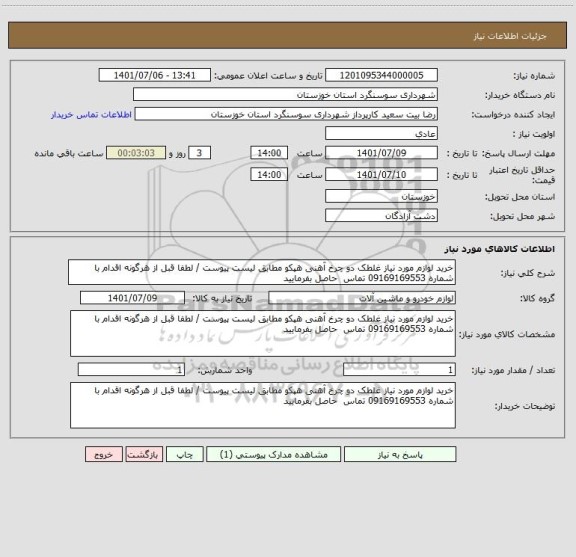Click the ساعت باقی مانده label

[69, 153]
